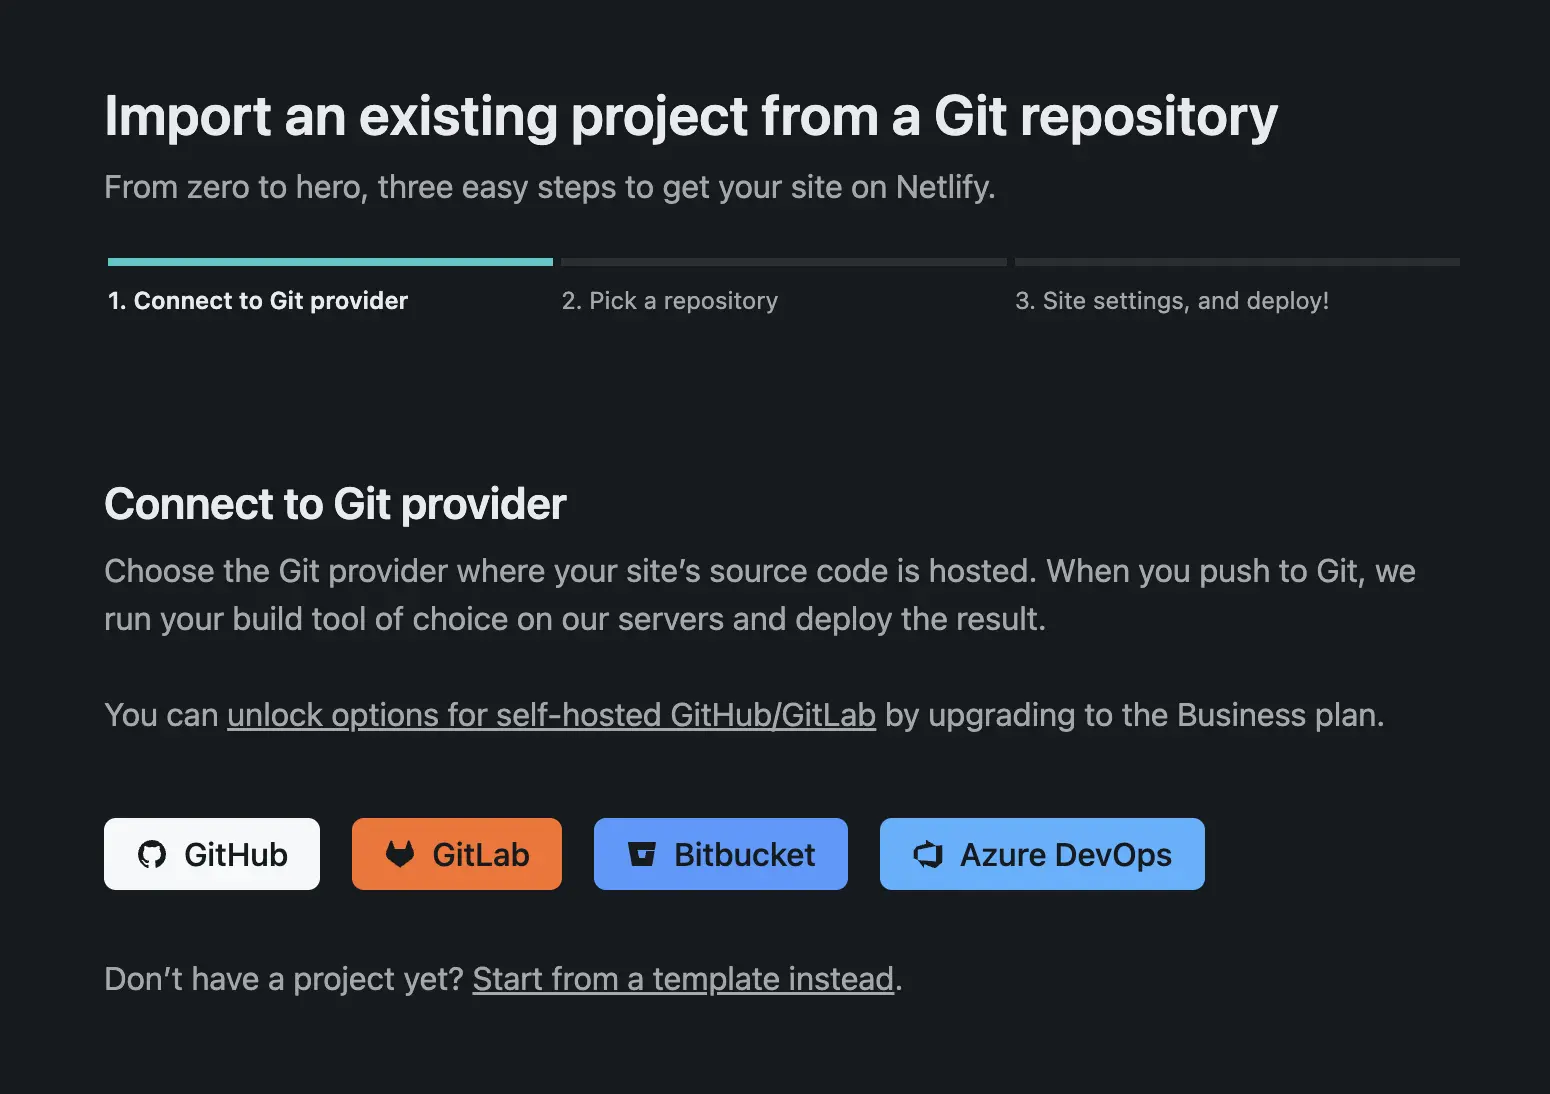1550x1094 pixels.
Task: Click the GitHub logo icon
Action: (x=152, y=854)
